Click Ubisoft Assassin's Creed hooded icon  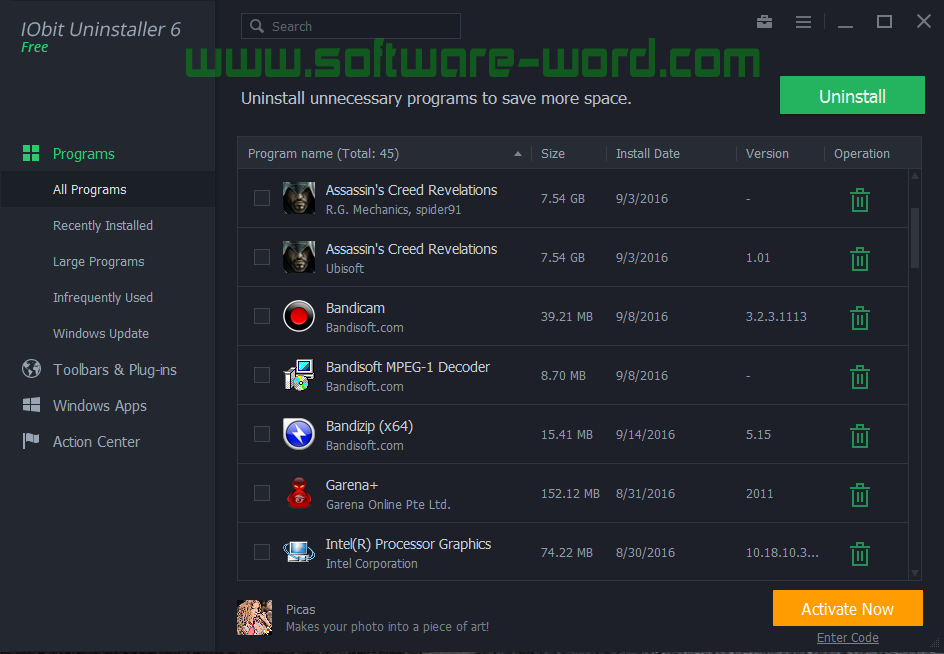tap(299, 257)
